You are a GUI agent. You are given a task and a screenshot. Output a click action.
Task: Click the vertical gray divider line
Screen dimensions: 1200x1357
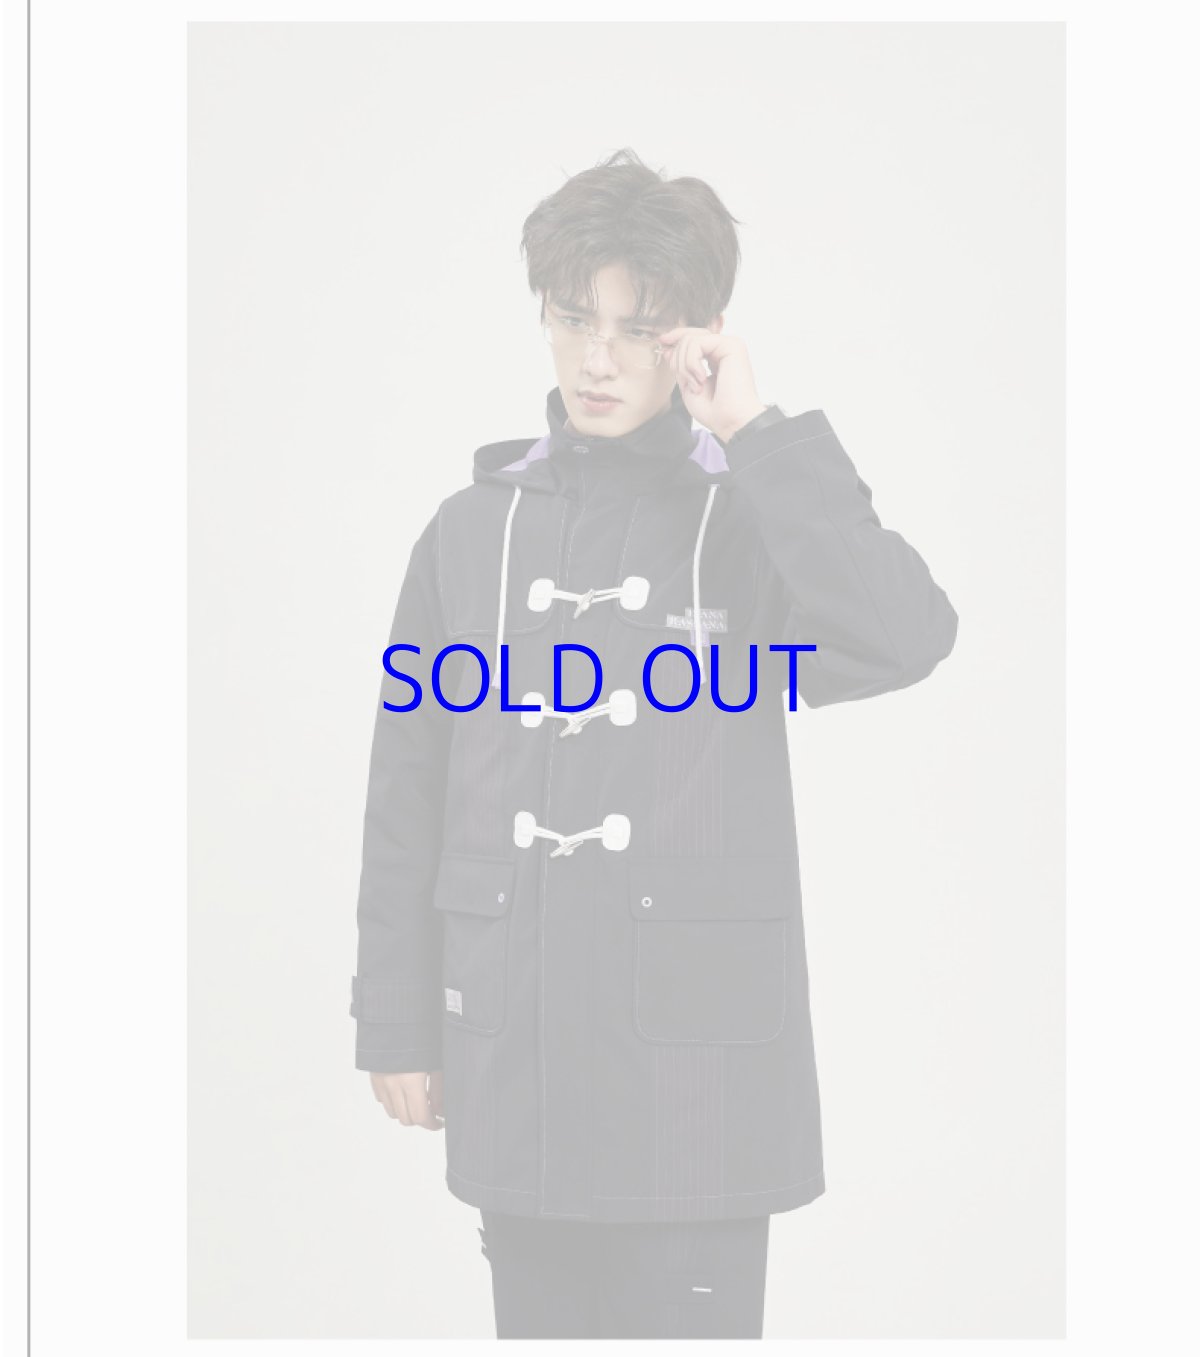pyautogui.click(x=28, y=678)
